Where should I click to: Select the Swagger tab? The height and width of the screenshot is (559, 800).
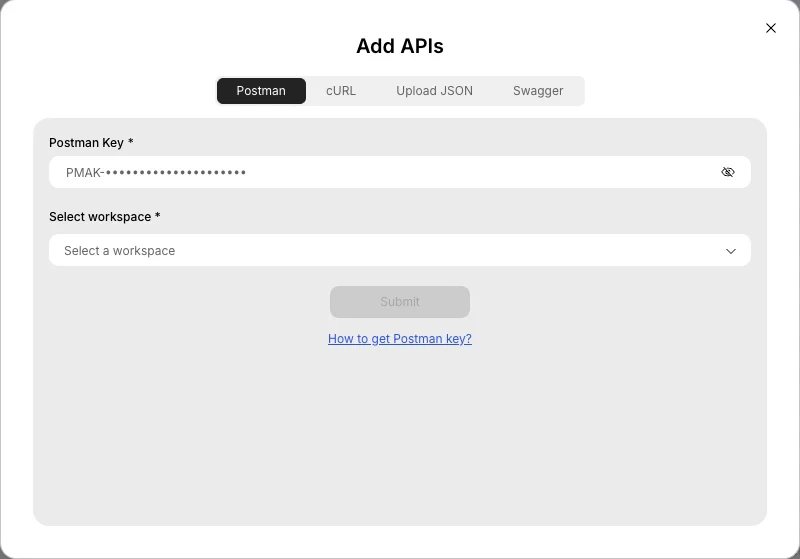538,91
